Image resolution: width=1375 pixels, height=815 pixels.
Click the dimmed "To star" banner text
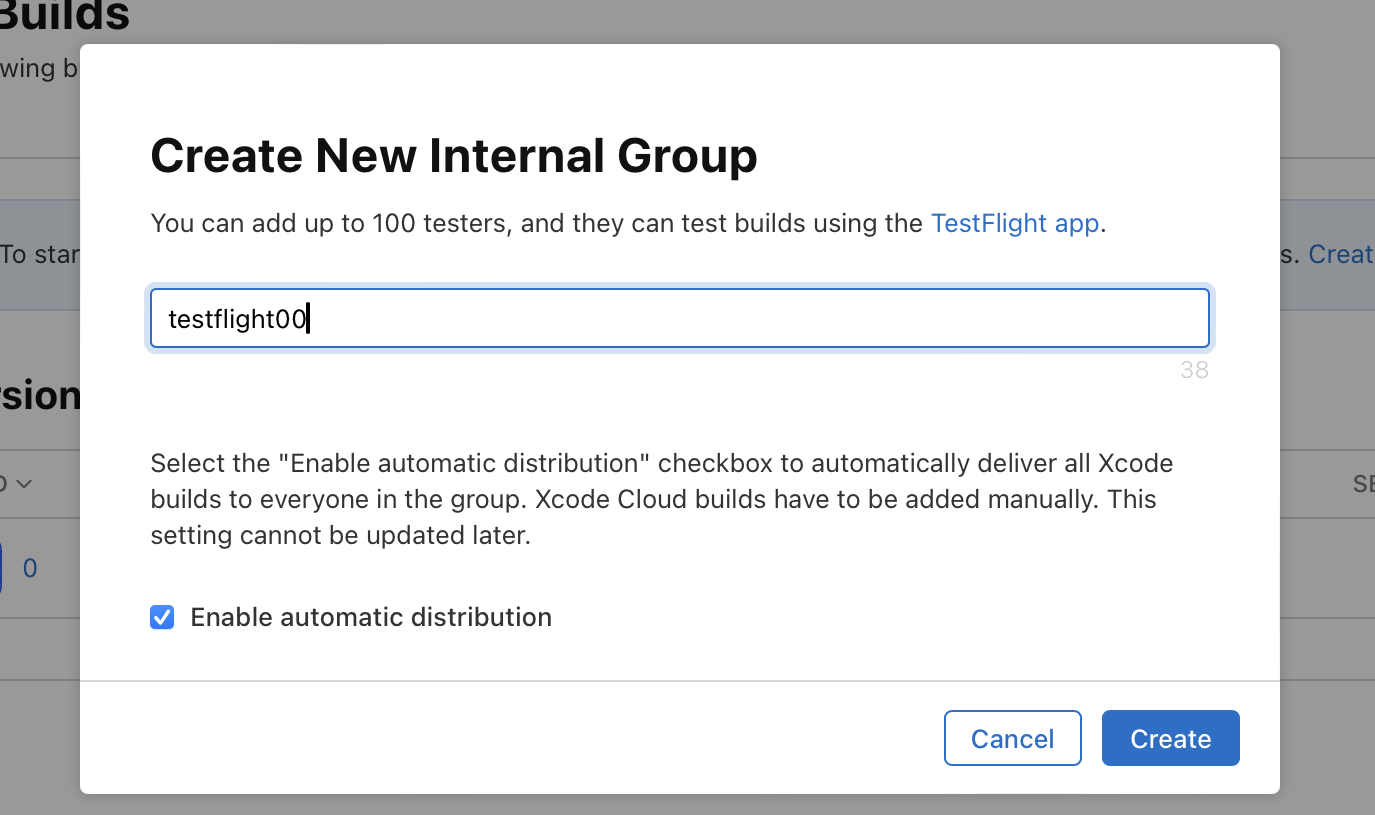pyautogui.click(x=40, y=254)
